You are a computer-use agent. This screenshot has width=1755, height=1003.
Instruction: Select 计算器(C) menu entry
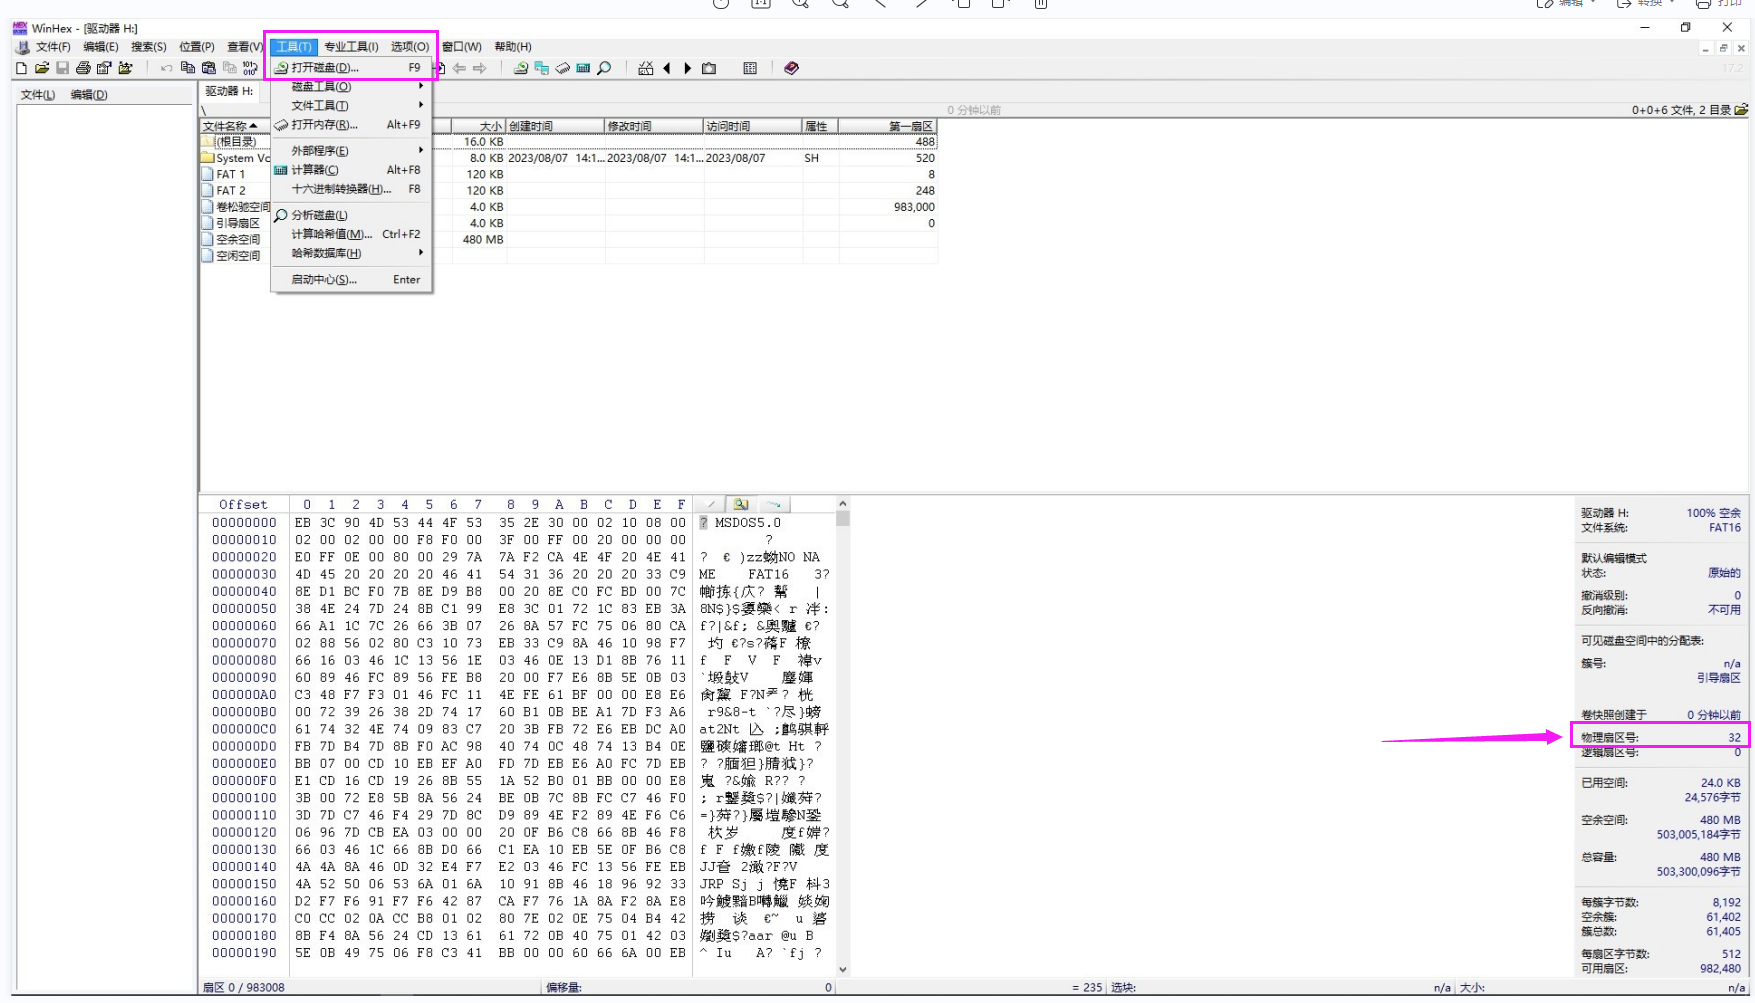pyautogui.click(x=351, y=170)
